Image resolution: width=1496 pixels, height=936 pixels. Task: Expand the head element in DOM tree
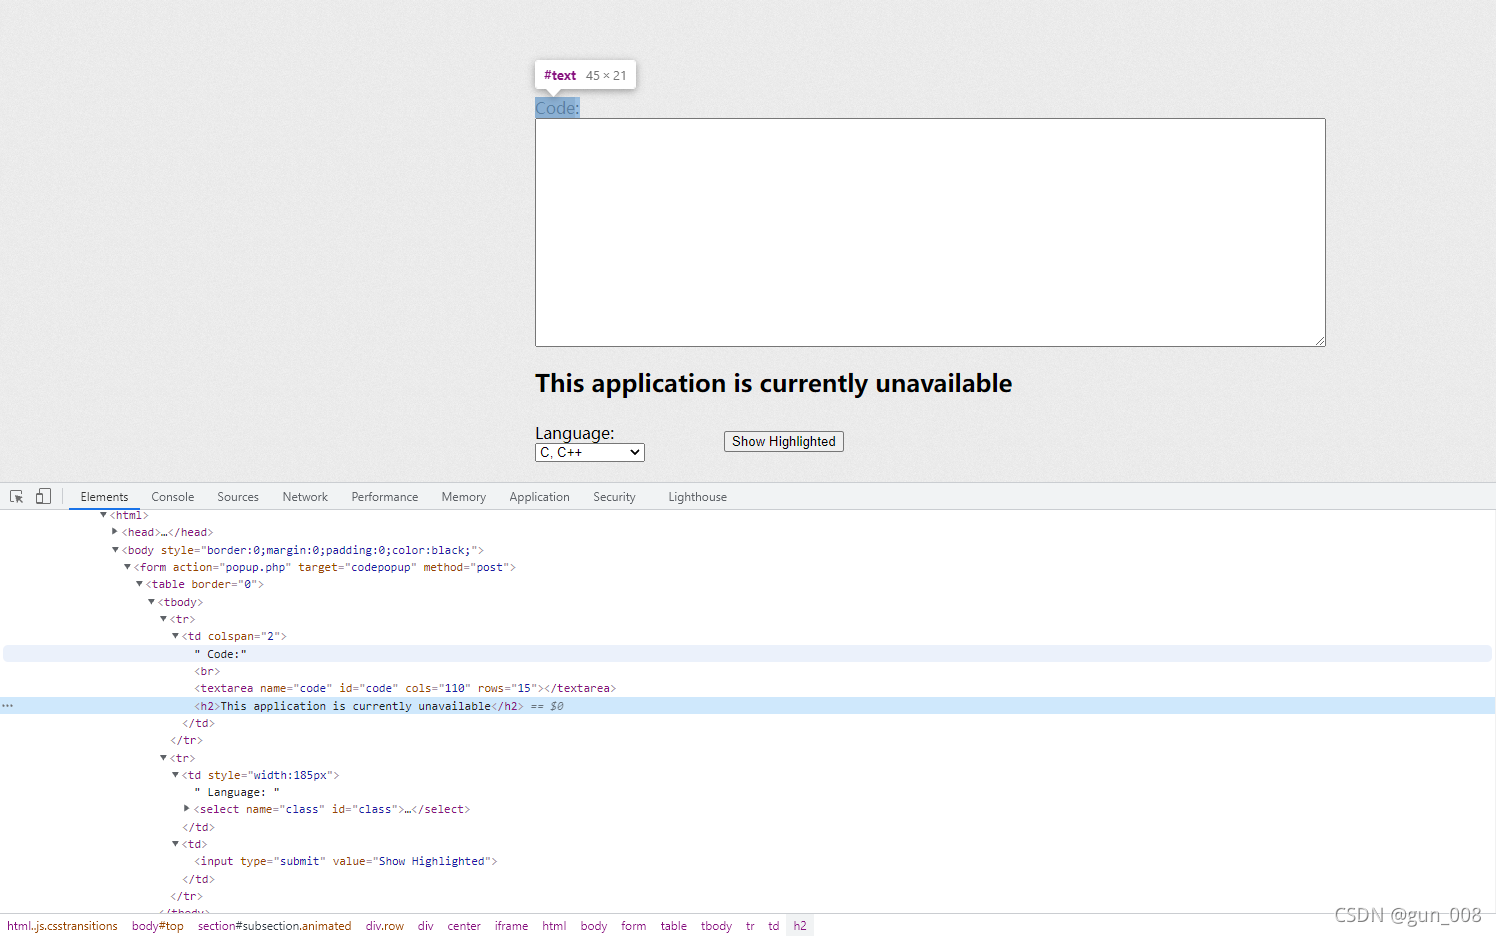tap(115, 532)
